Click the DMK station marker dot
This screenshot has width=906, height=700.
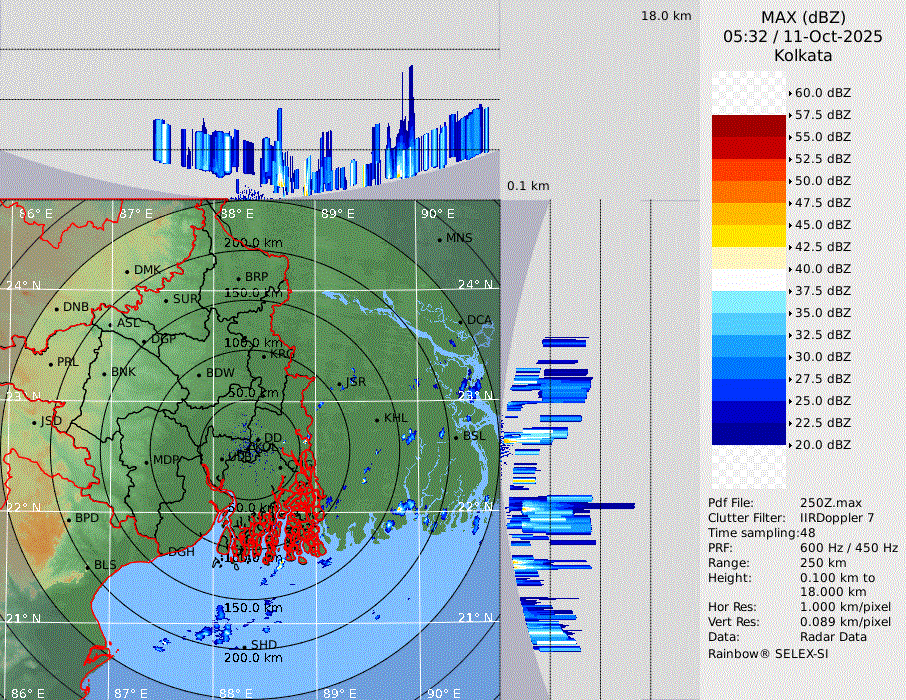point(127,271)
